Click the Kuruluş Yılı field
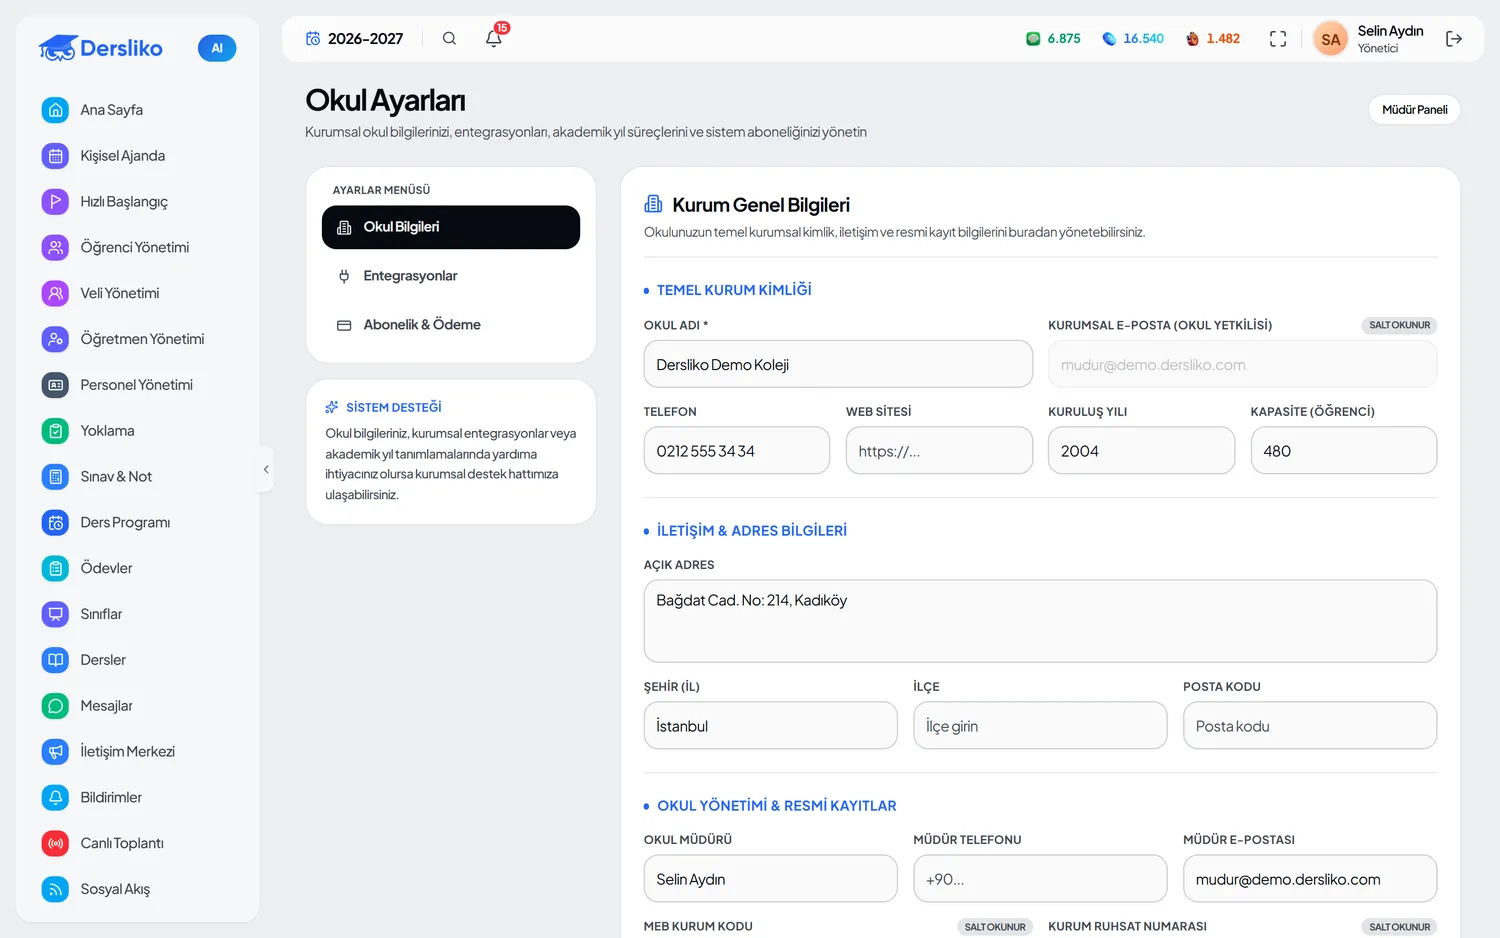 point(1141,451)
